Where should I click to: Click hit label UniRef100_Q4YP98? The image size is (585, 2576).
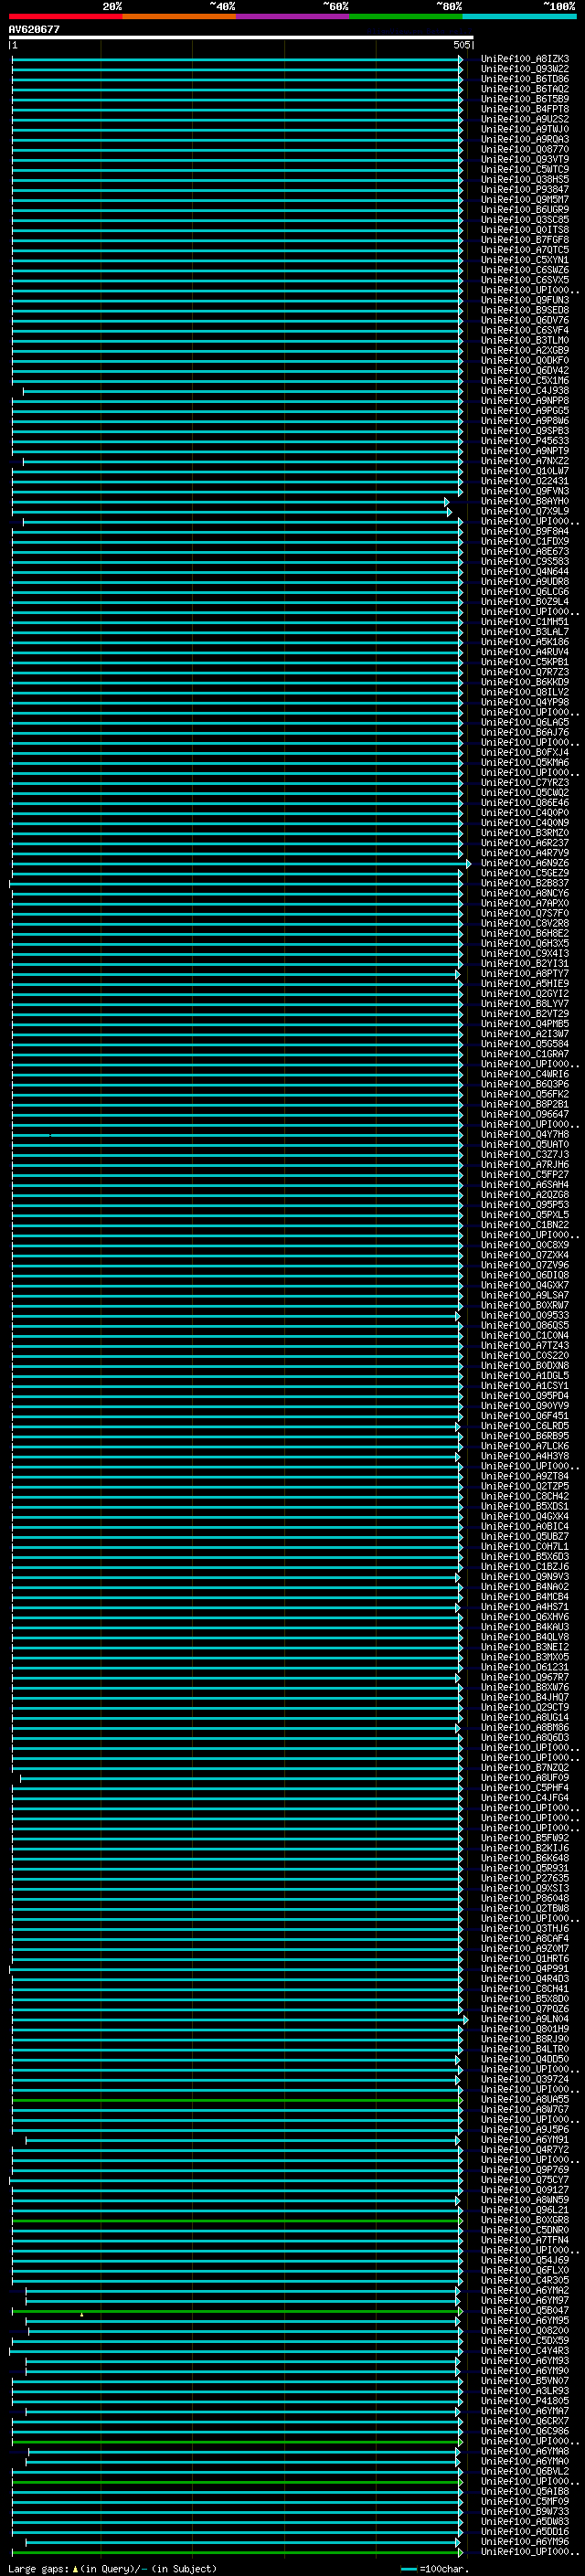(524, 702)
